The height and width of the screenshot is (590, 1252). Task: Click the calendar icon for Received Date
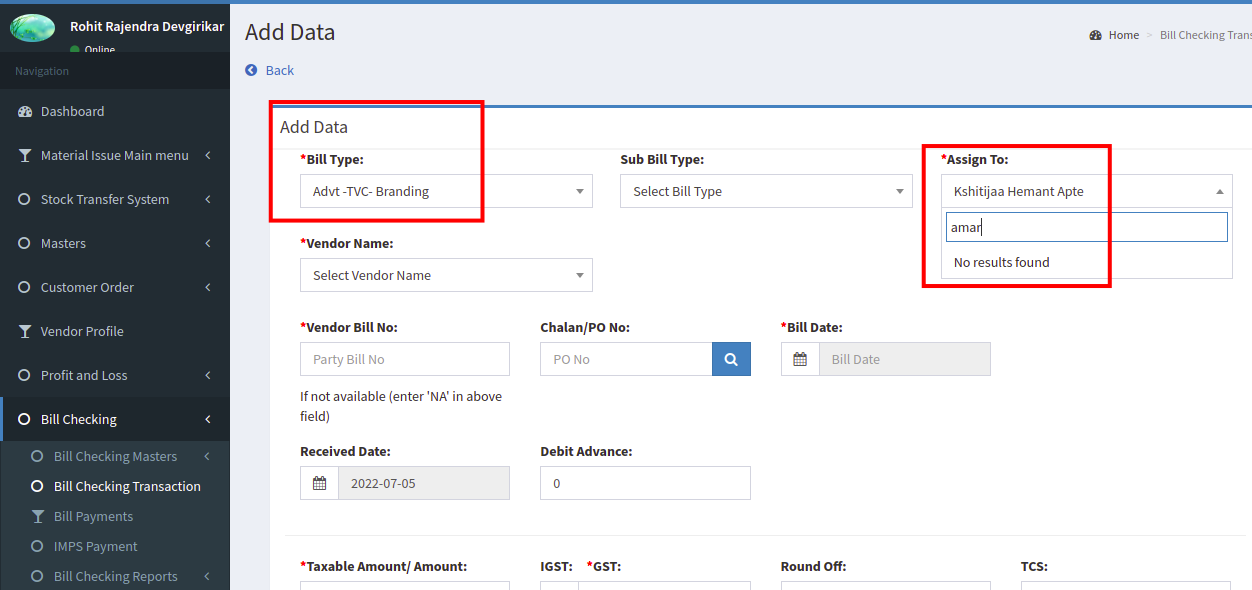(319, 483)
